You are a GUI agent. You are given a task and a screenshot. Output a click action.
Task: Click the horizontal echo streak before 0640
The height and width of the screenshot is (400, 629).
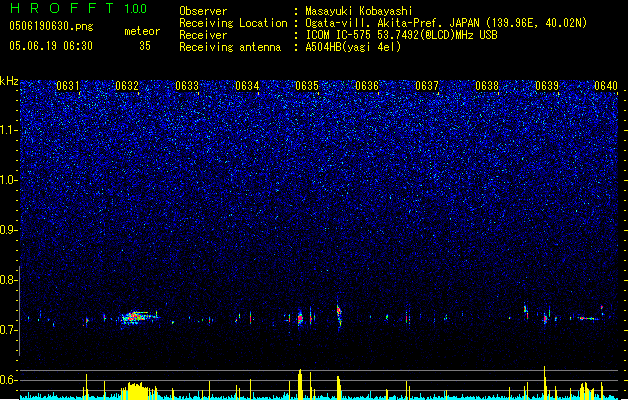(x=588, y=319)
